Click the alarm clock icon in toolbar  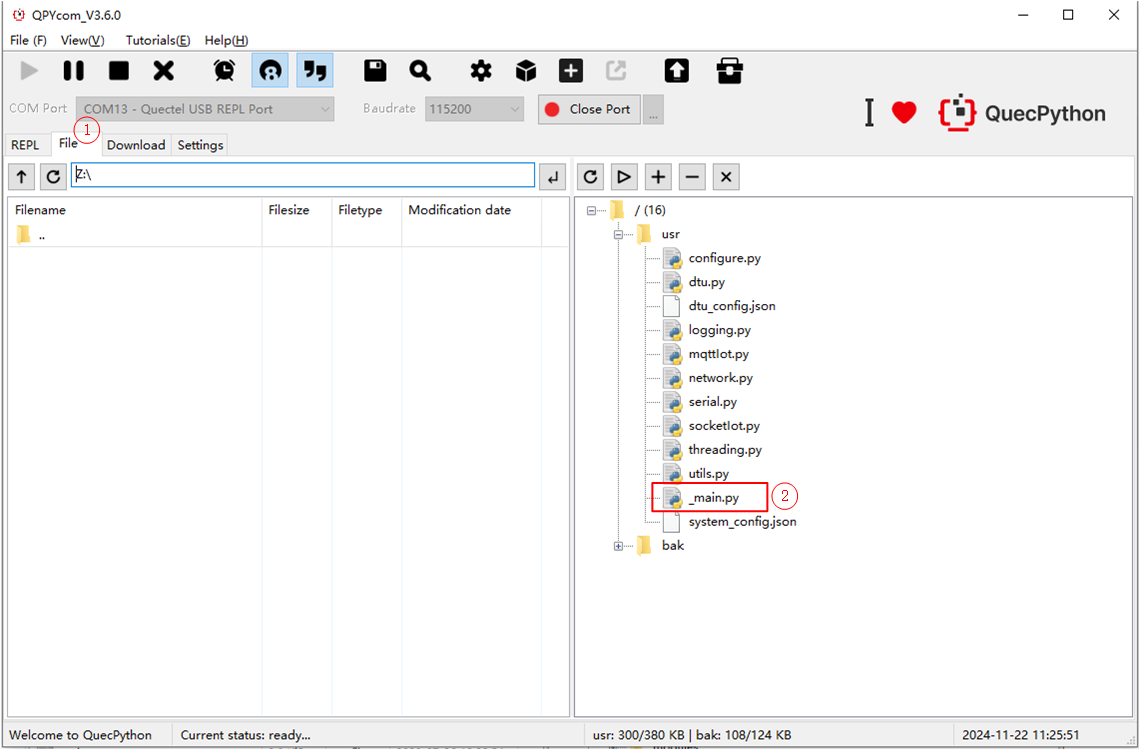point(224,71)
